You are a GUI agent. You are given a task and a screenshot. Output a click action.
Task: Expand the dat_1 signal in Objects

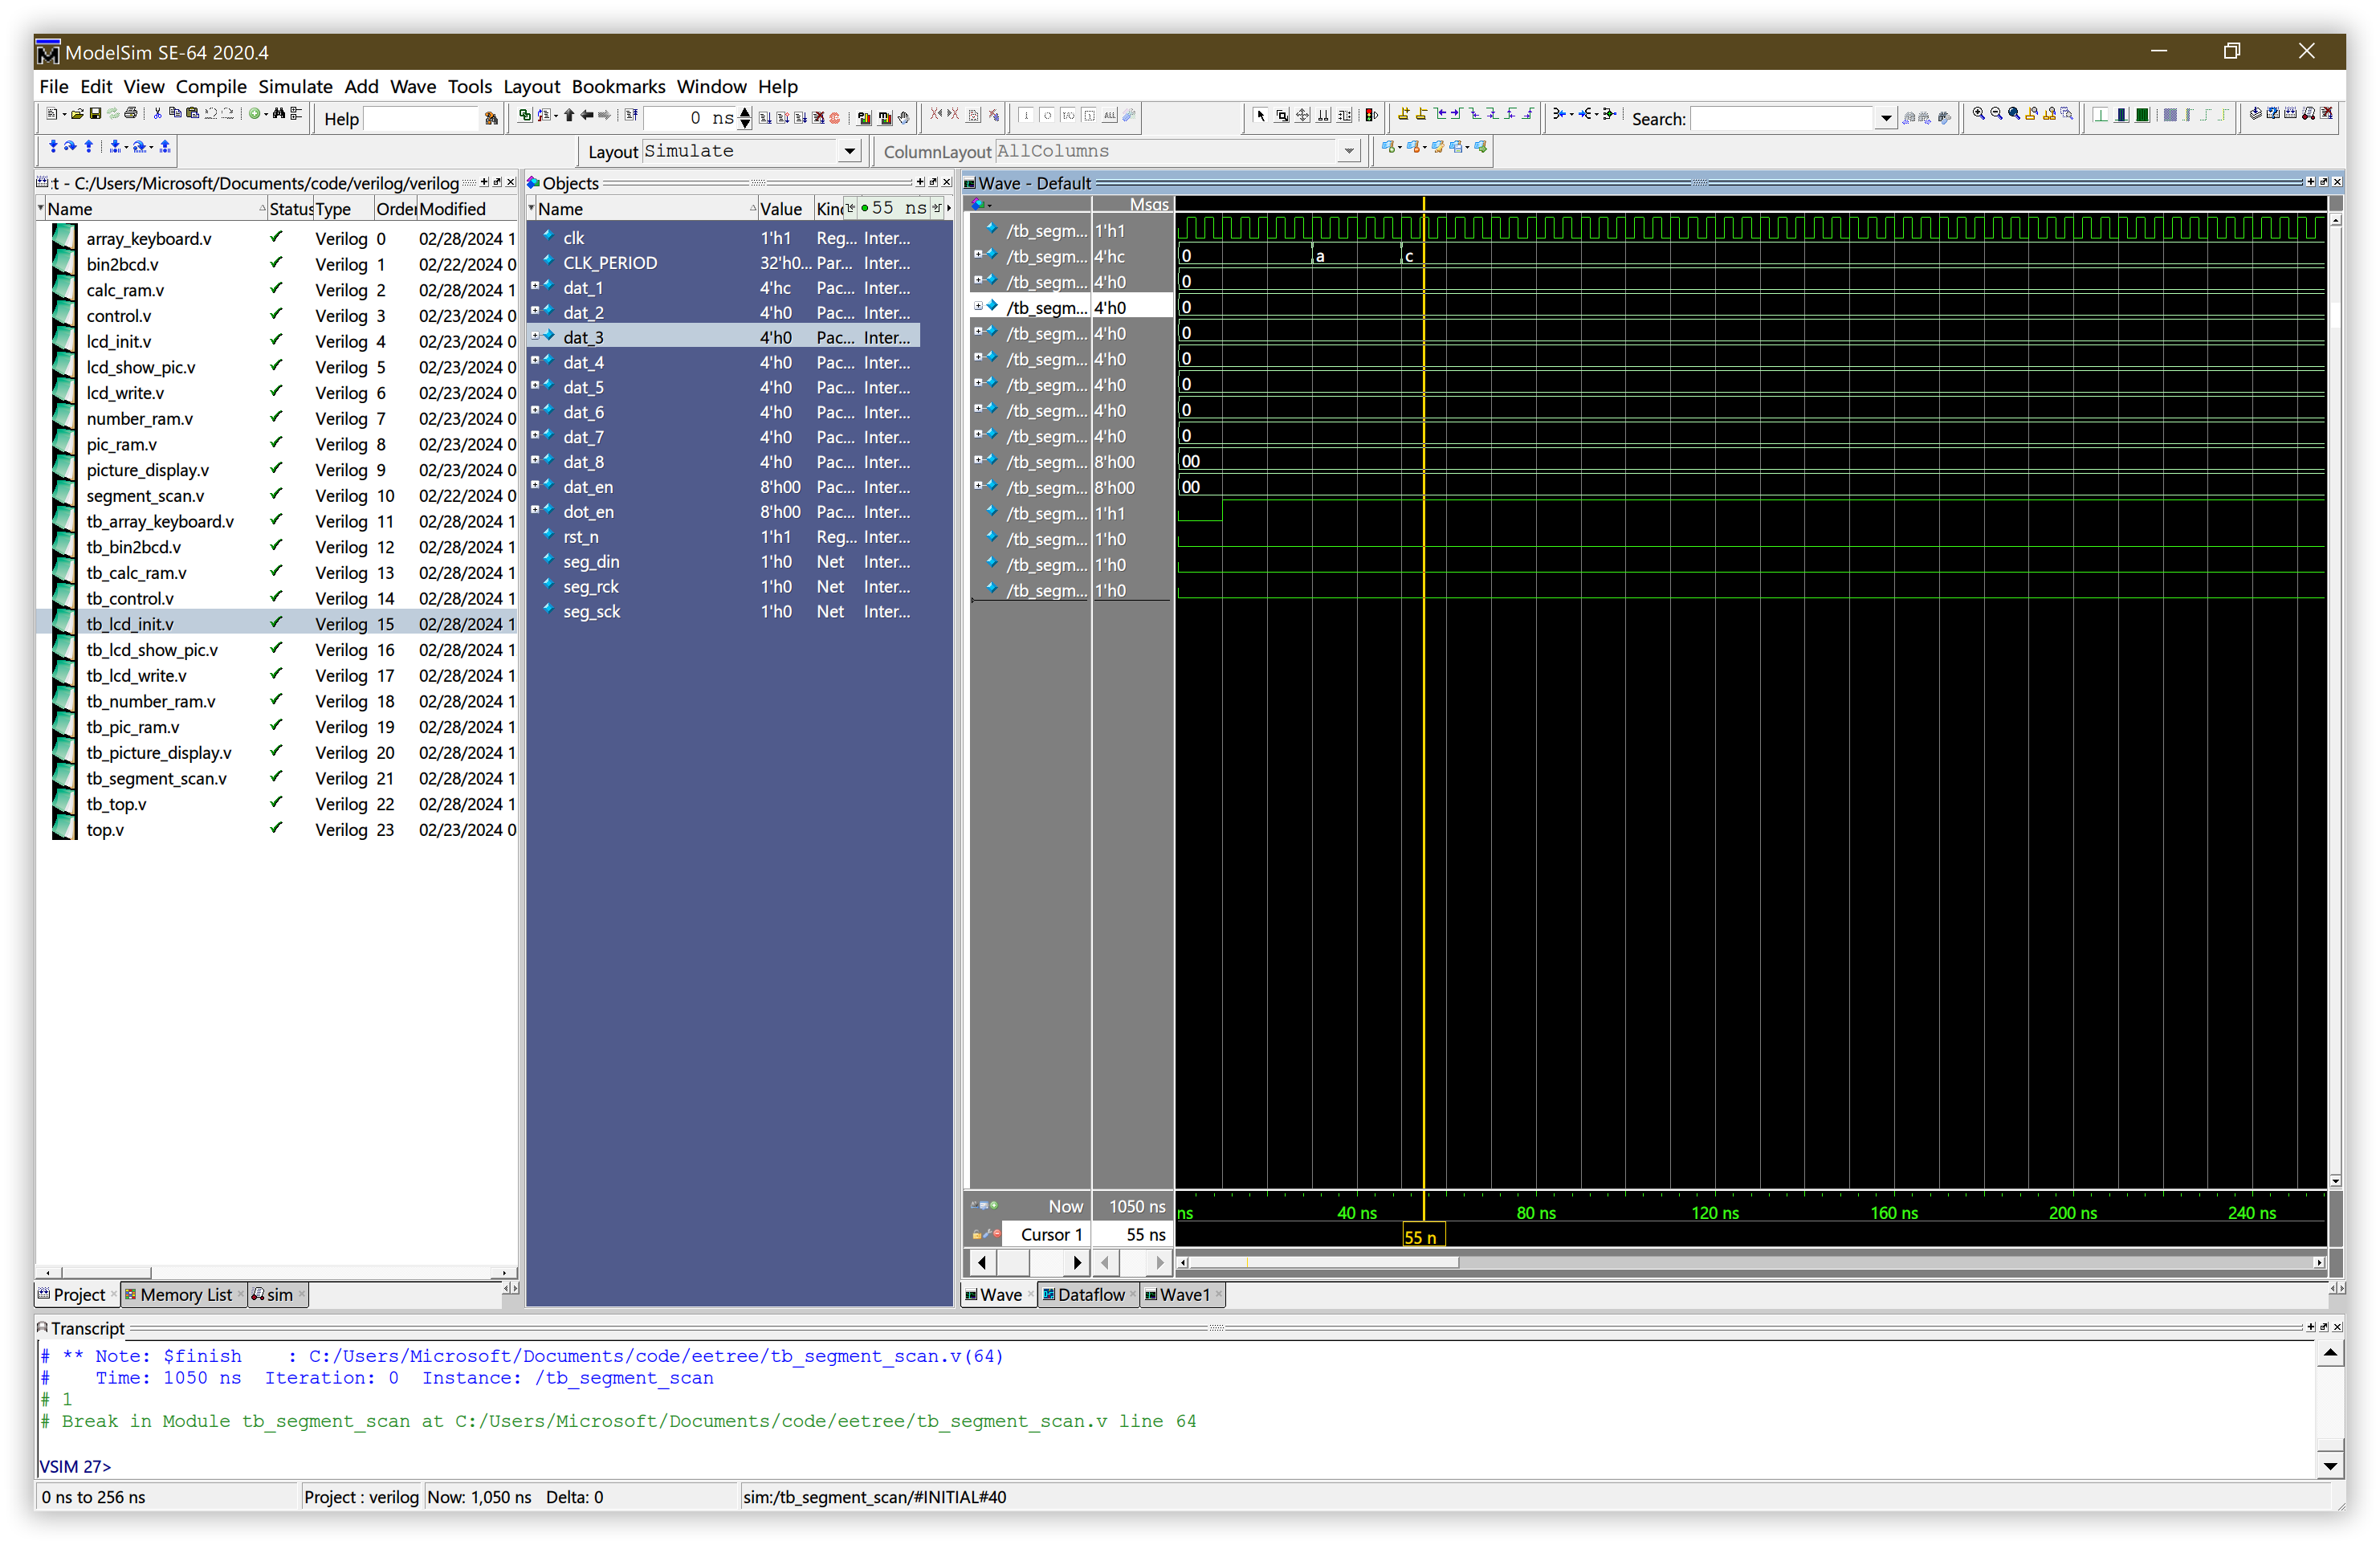tap(535, 287)
